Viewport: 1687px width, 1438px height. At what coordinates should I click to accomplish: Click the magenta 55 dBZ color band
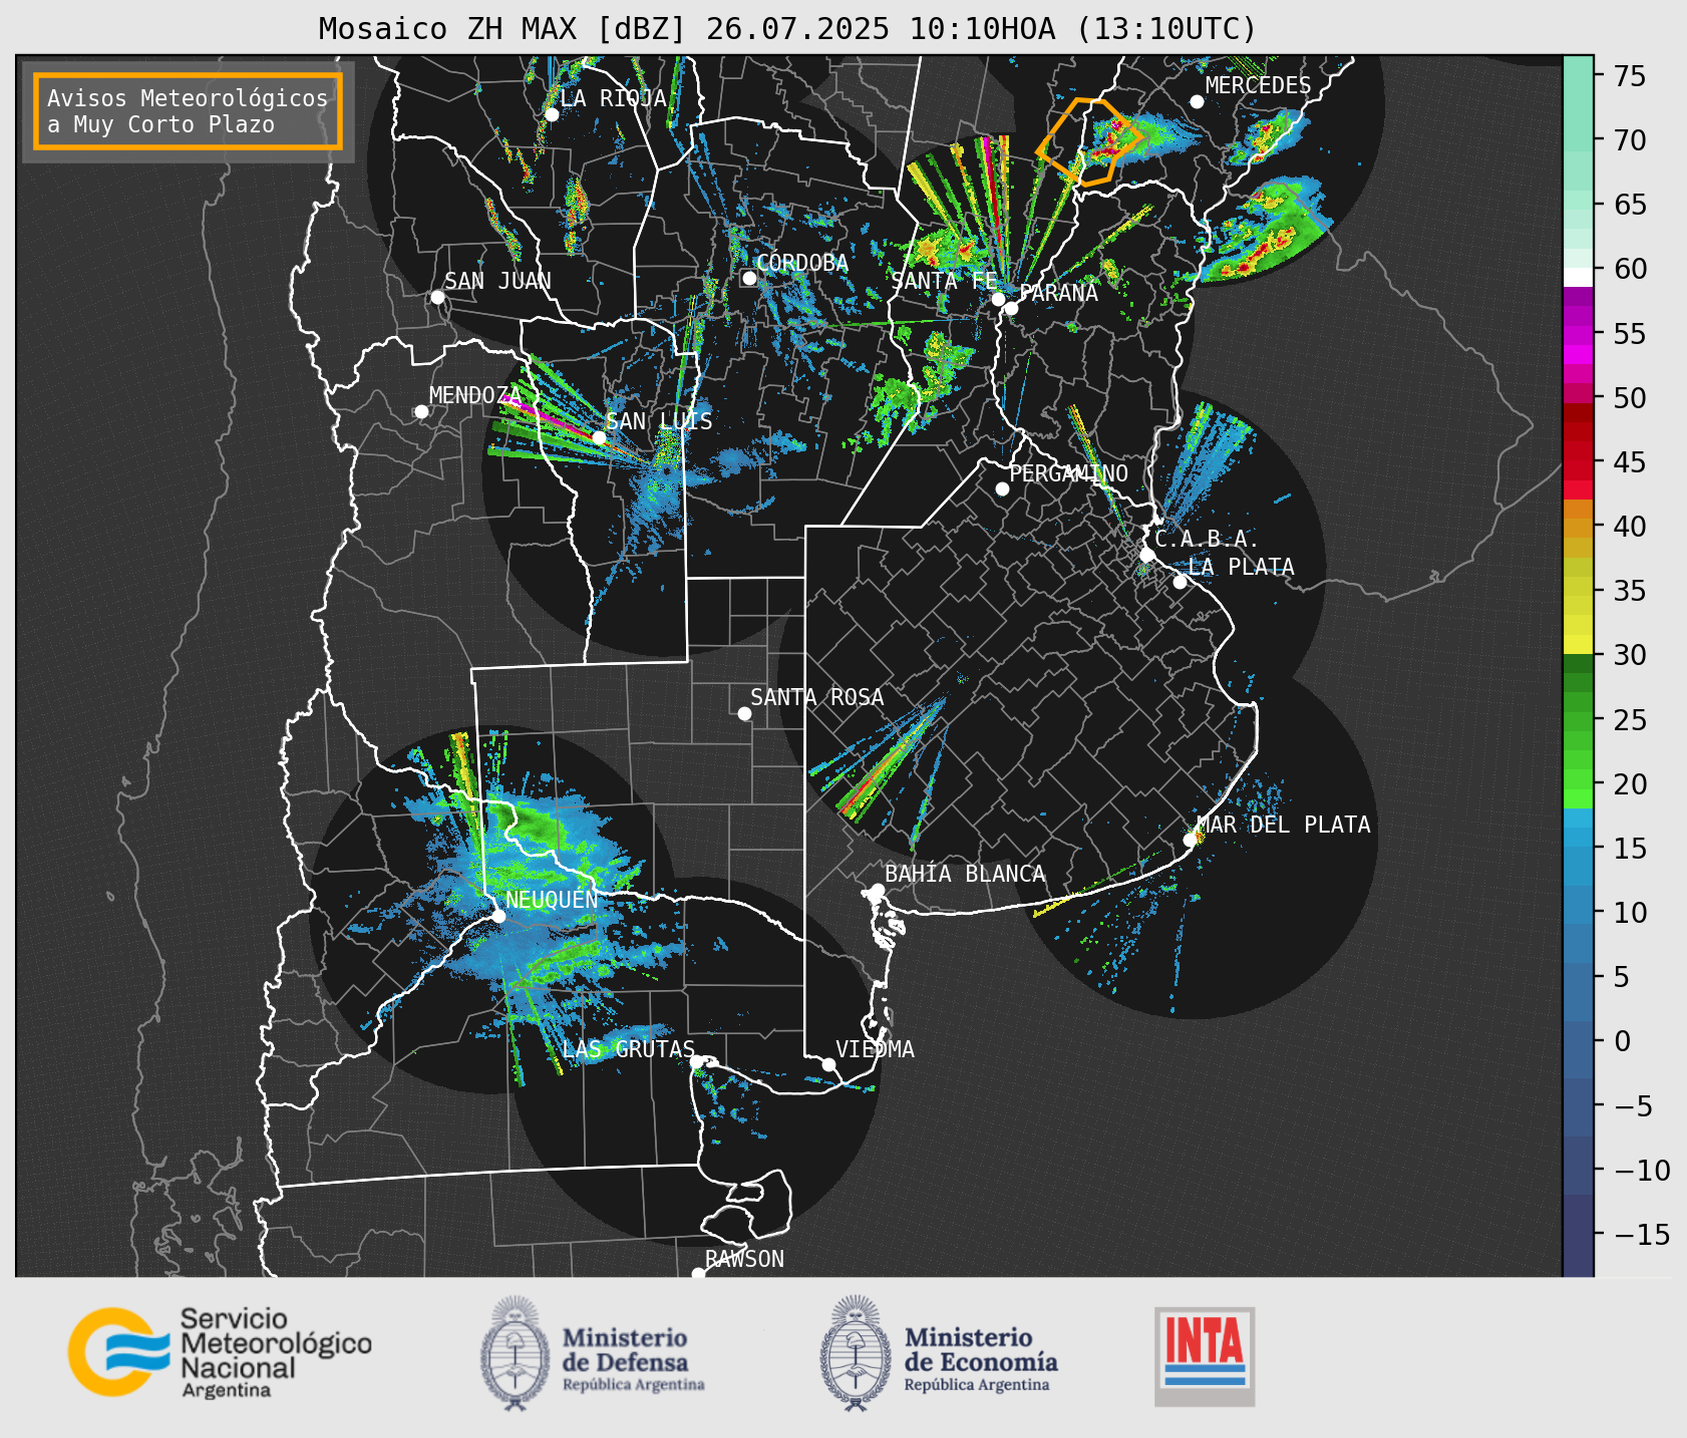pos(1578,333)
